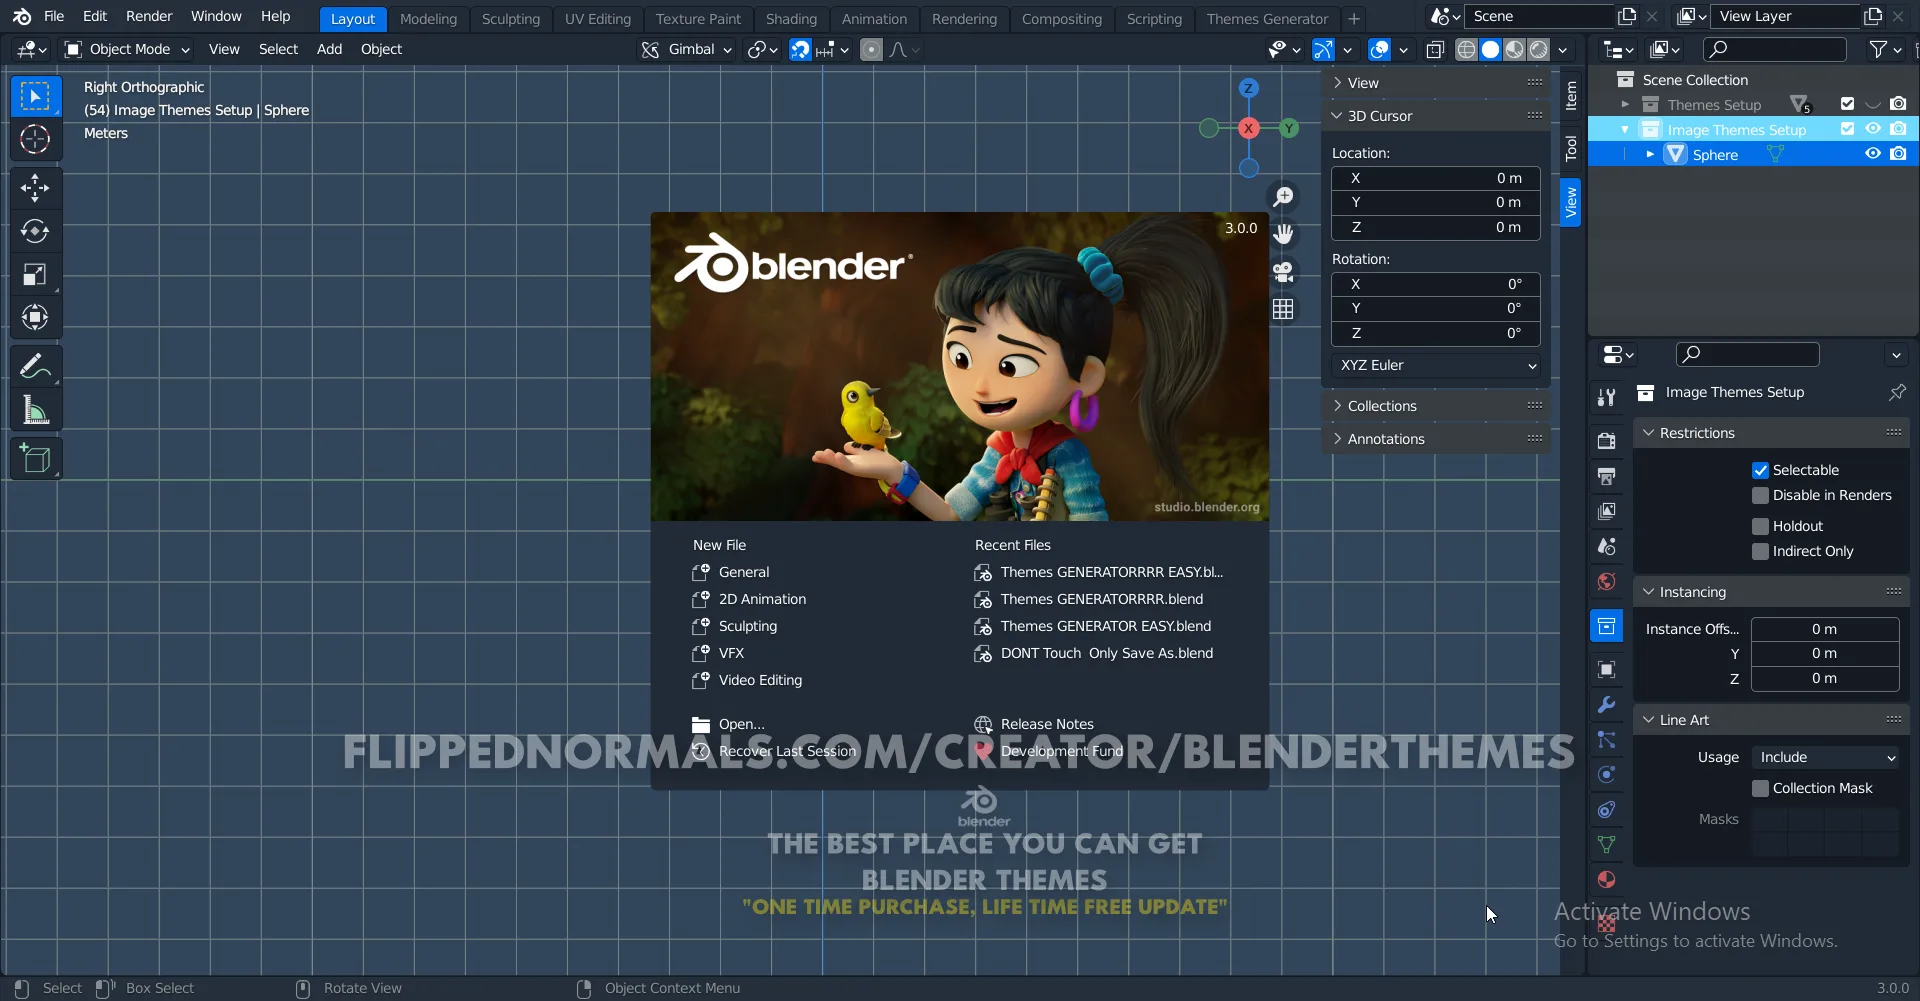Image resolution: width=1920 pixels, height=1001 pixels.
Task: Exclude Themes Setup collection via checkbox
Action: [x=1847, y=104]
